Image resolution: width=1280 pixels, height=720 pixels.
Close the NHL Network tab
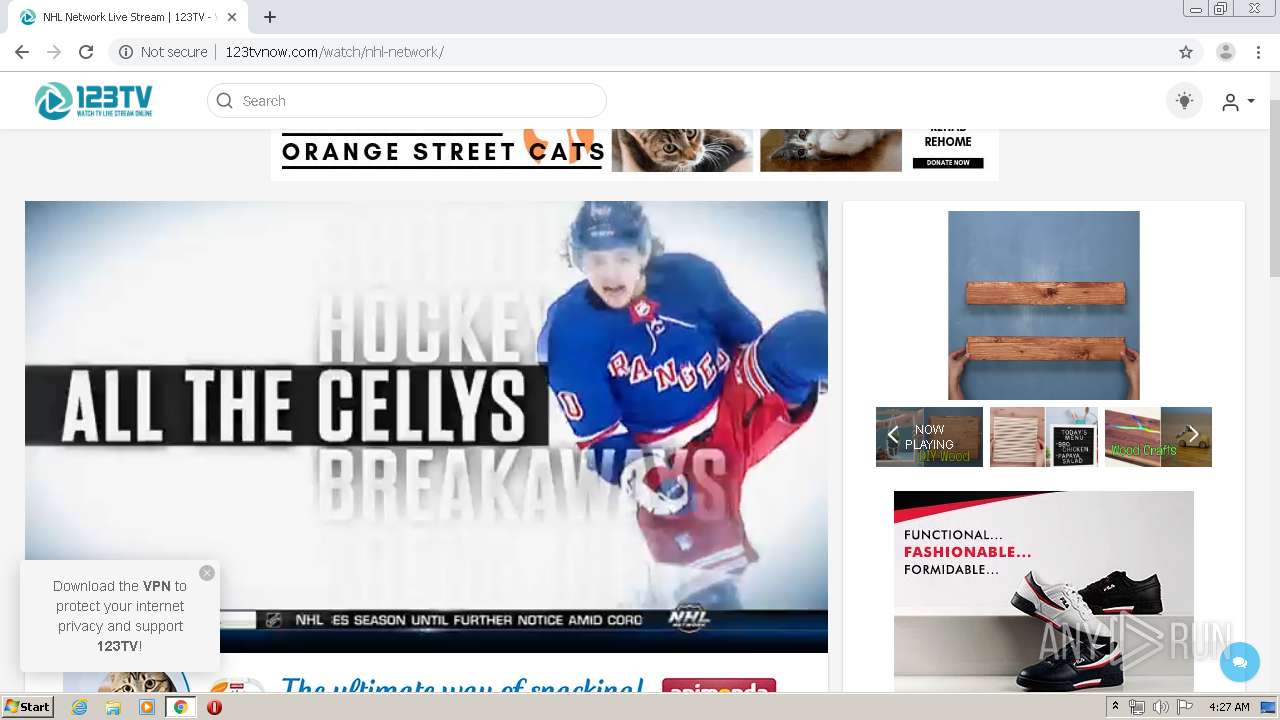tap(233, 17)
